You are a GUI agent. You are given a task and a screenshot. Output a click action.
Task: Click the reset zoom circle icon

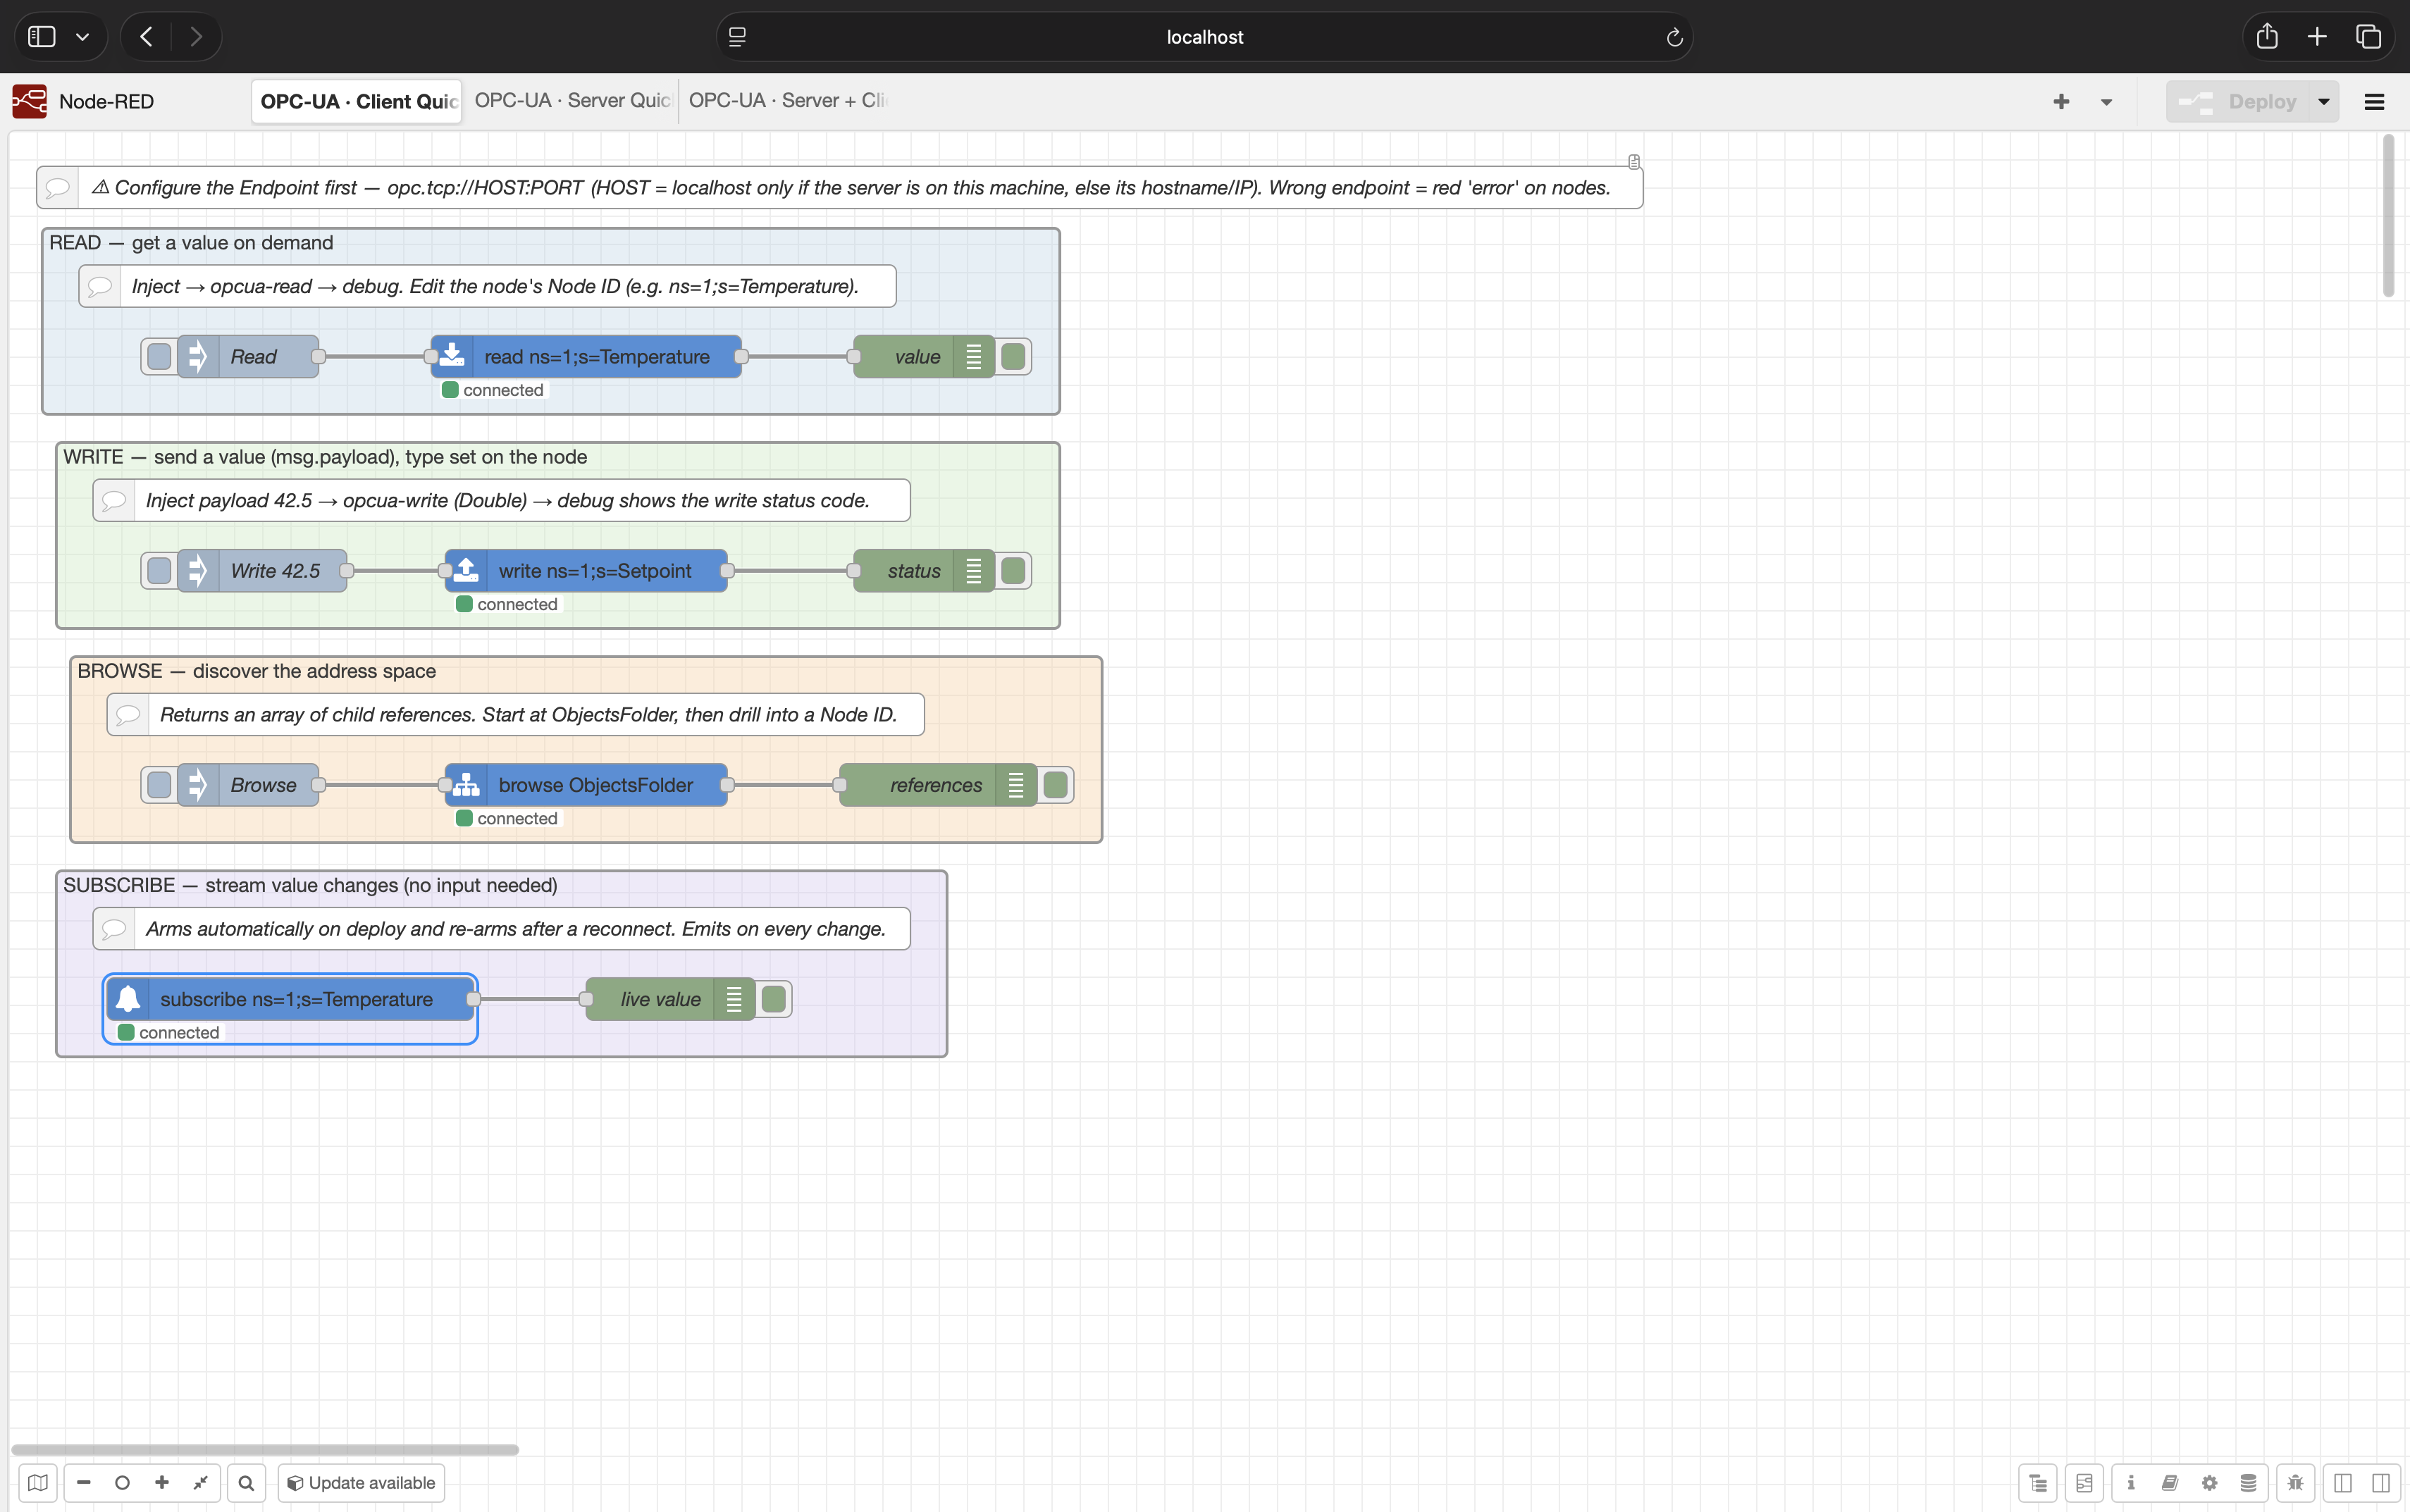[123, 1483]
